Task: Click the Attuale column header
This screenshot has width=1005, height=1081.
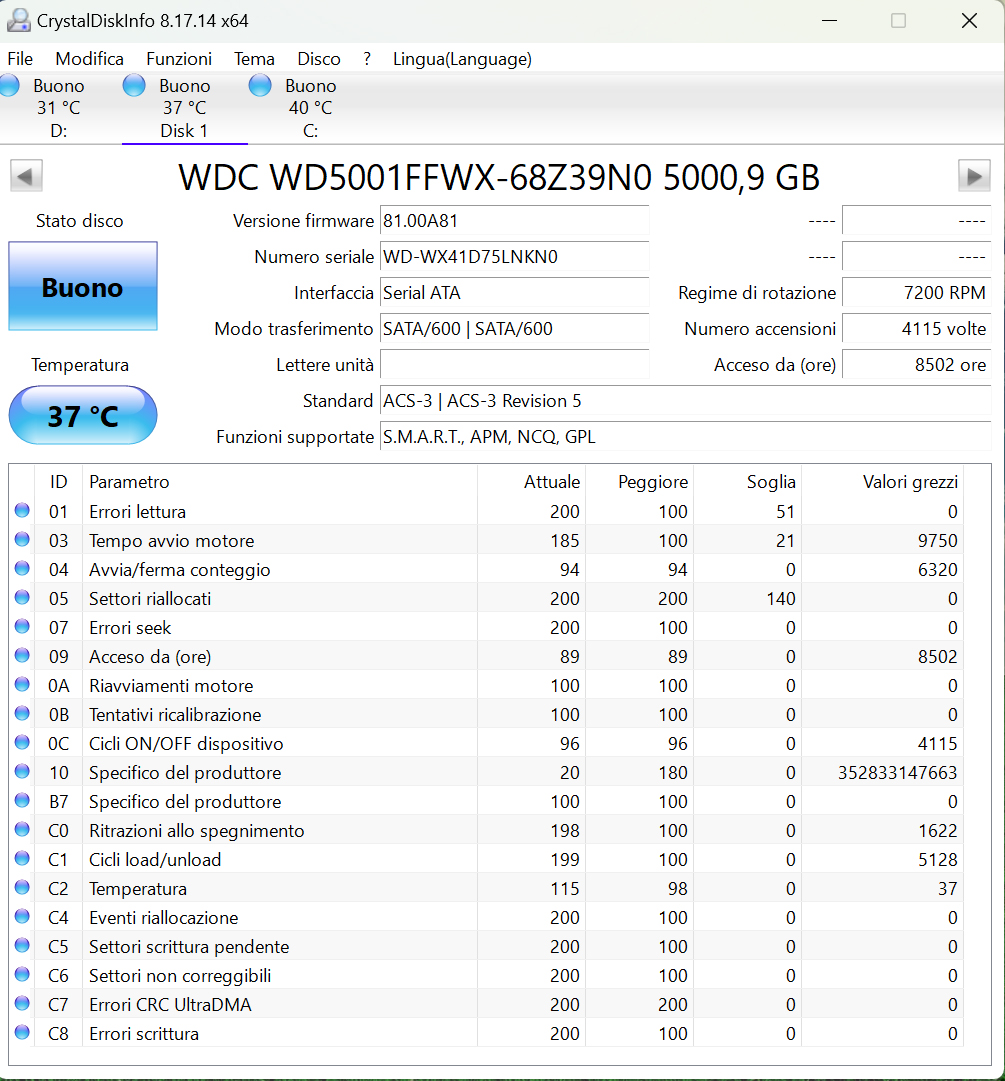Action: coord(531,481)
